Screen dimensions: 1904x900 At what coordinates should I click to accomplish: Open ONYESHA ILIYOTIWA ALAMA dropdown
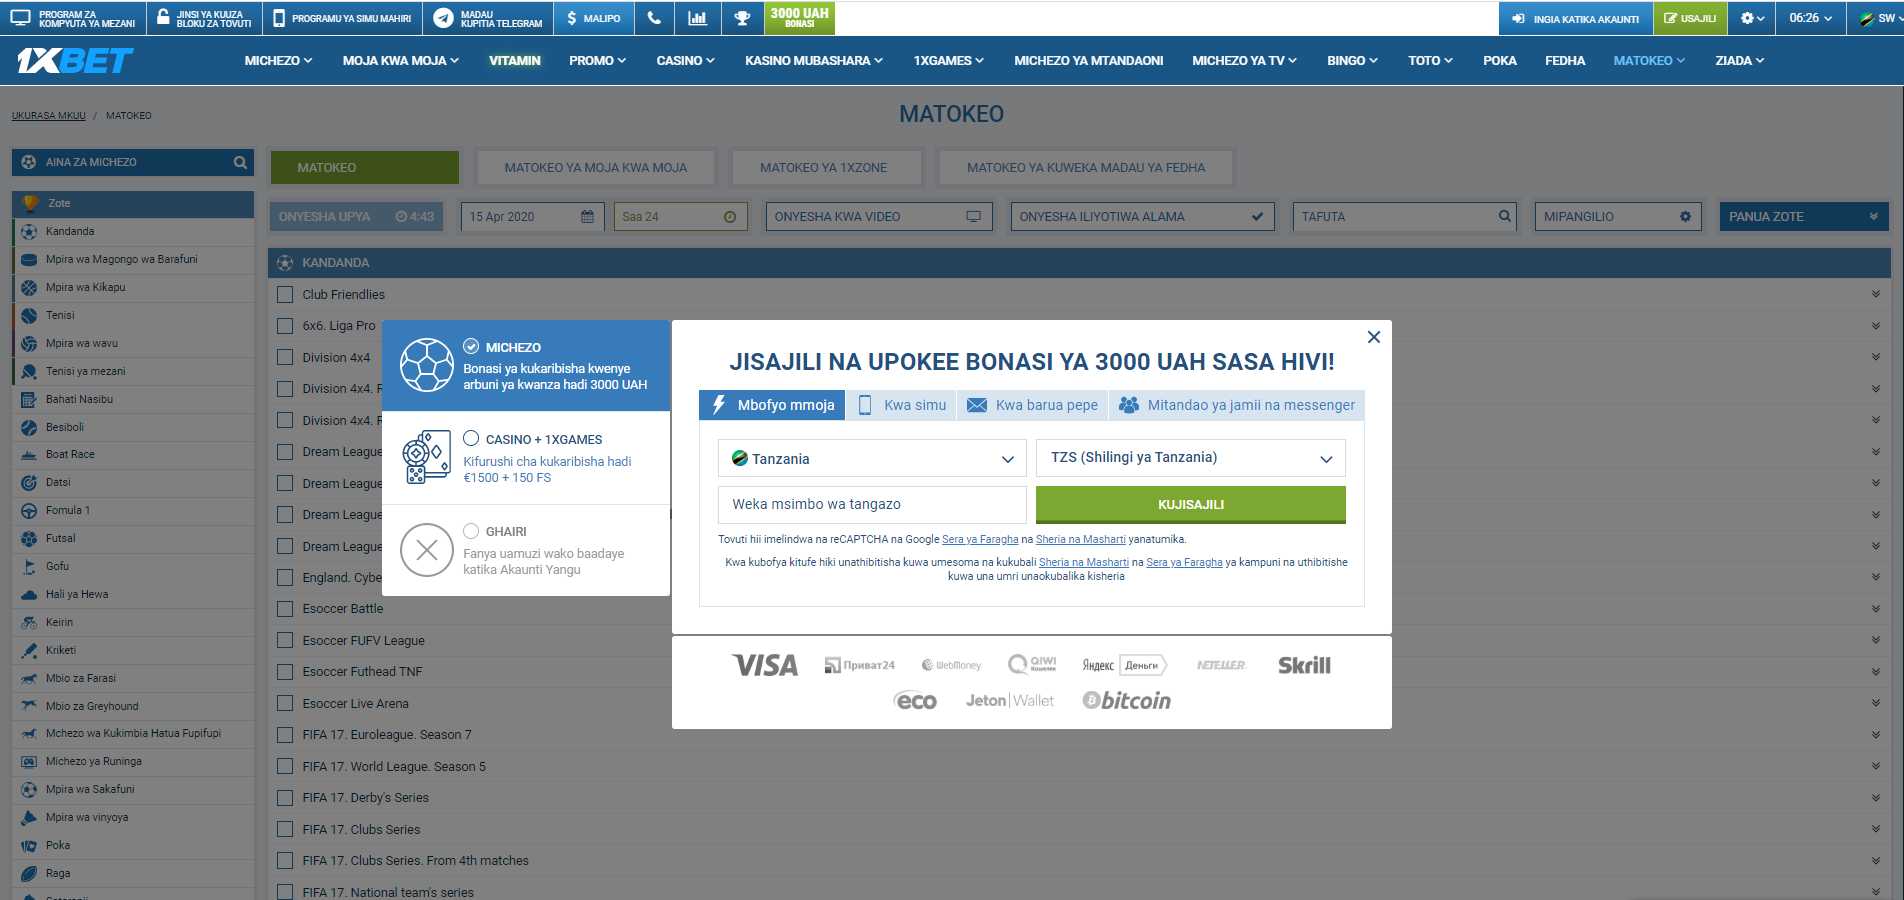click(x=1142, y=217)
